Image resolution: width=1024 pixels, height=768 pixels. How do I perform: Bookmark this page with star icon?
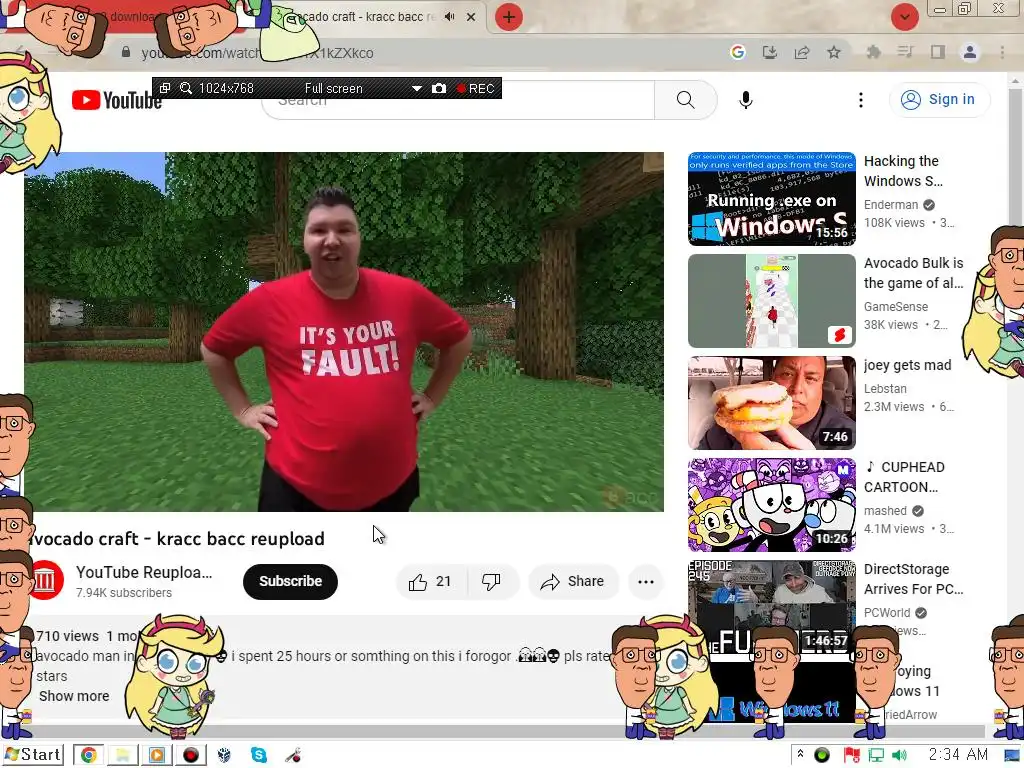(x=833, y=52)
